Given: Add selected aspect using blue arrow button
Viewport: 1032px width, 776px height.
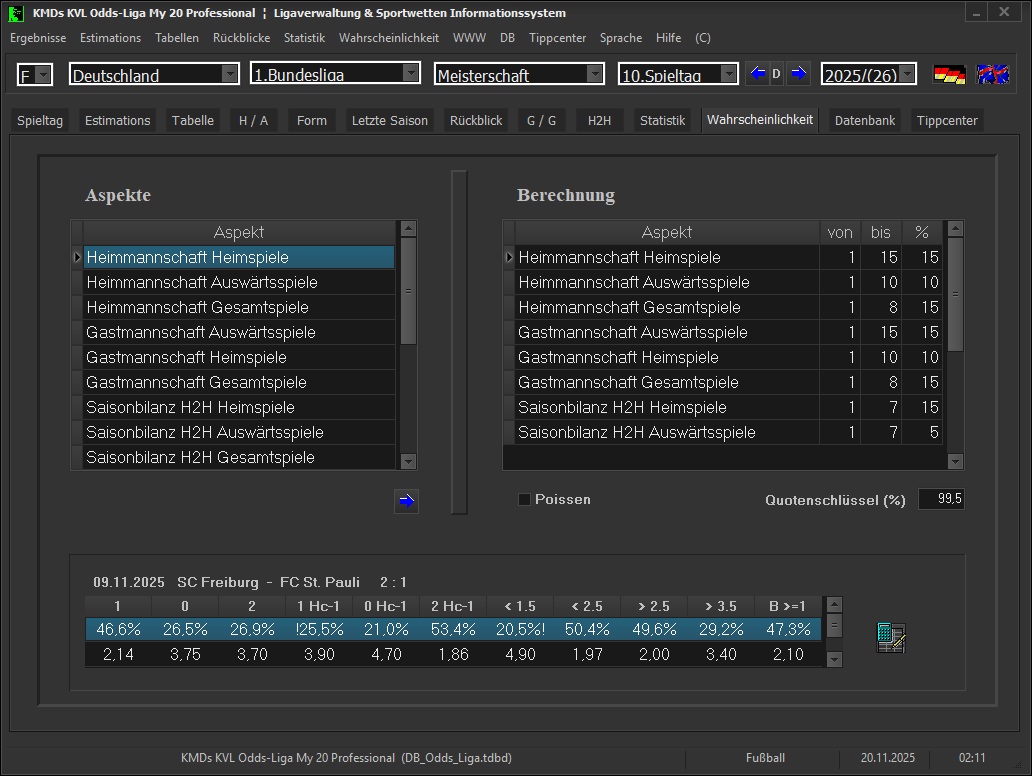Looking at the screenshot, I should coord(406,502).
